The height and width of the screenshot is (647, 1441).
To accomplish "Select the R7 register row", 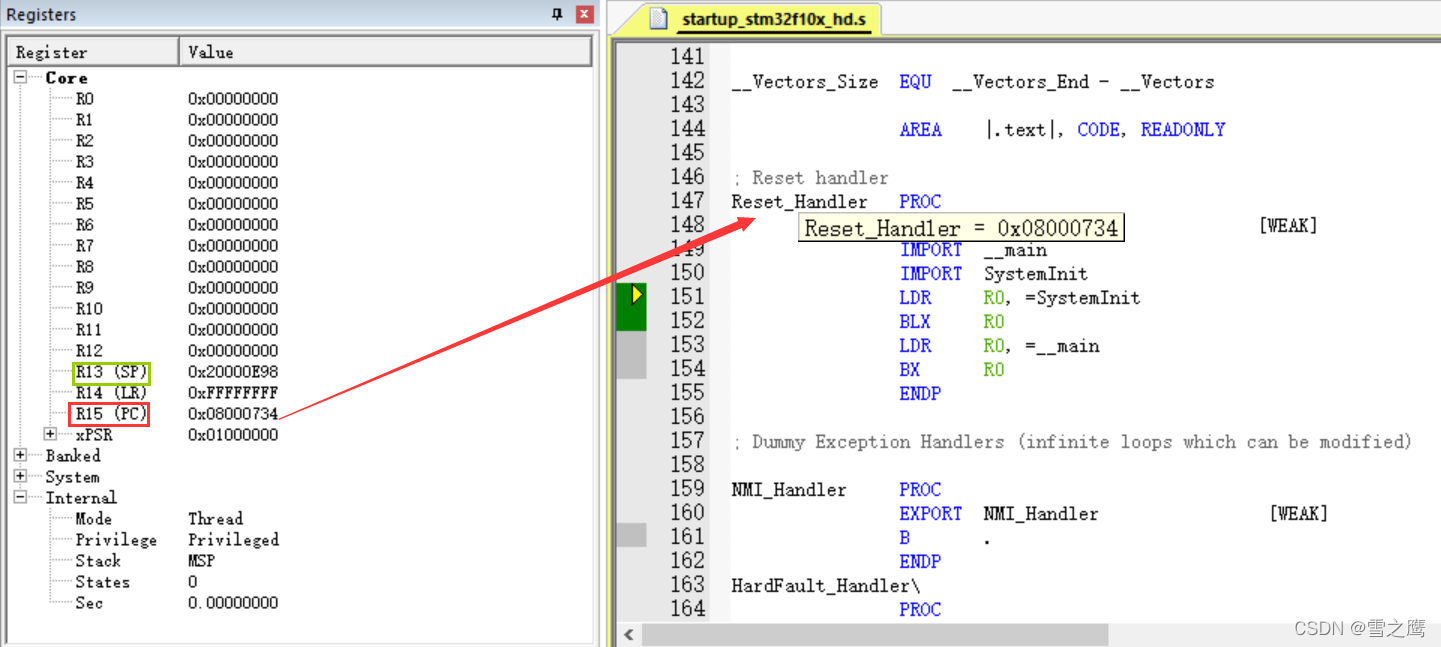I will coord(300,245).
